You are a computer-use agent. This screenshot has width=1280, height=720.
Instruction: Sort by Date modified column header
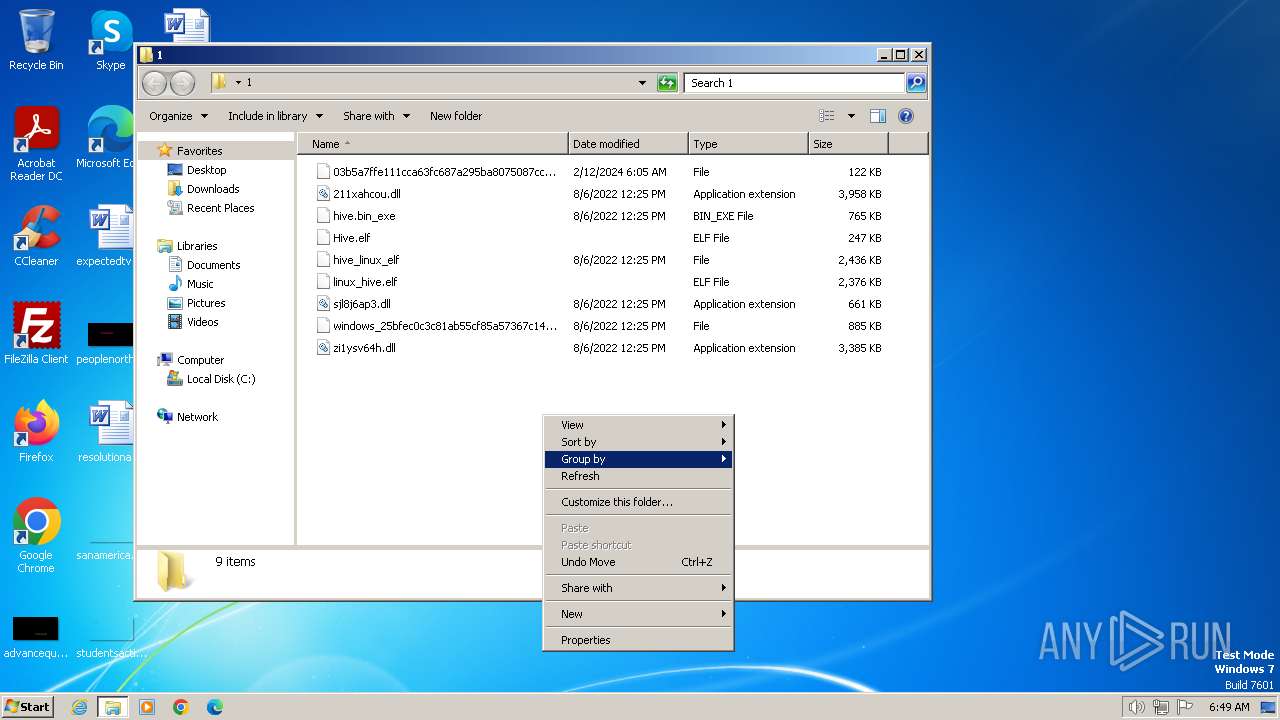[628, 144]
